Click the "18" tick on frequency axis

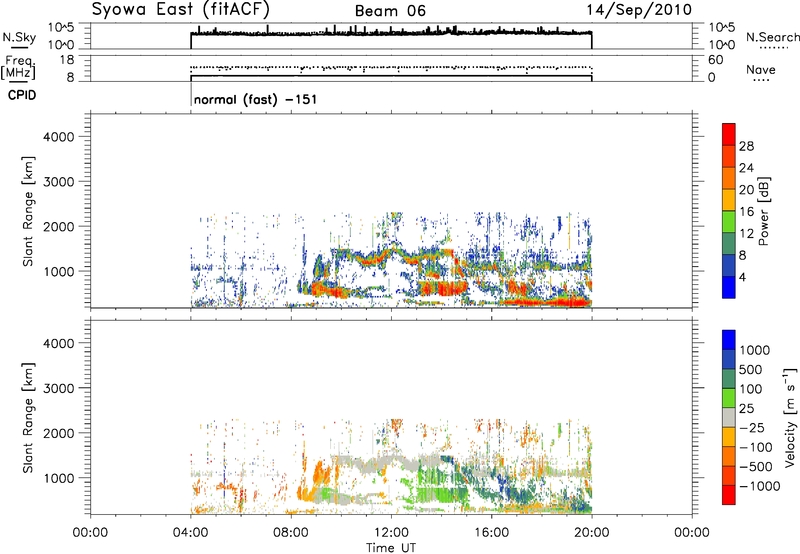[x=67, y=60]
